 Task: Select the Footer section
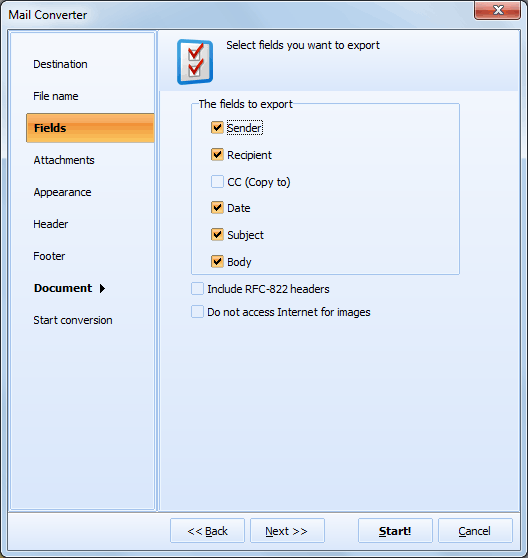pyautogui.click(x=49, y=256)
